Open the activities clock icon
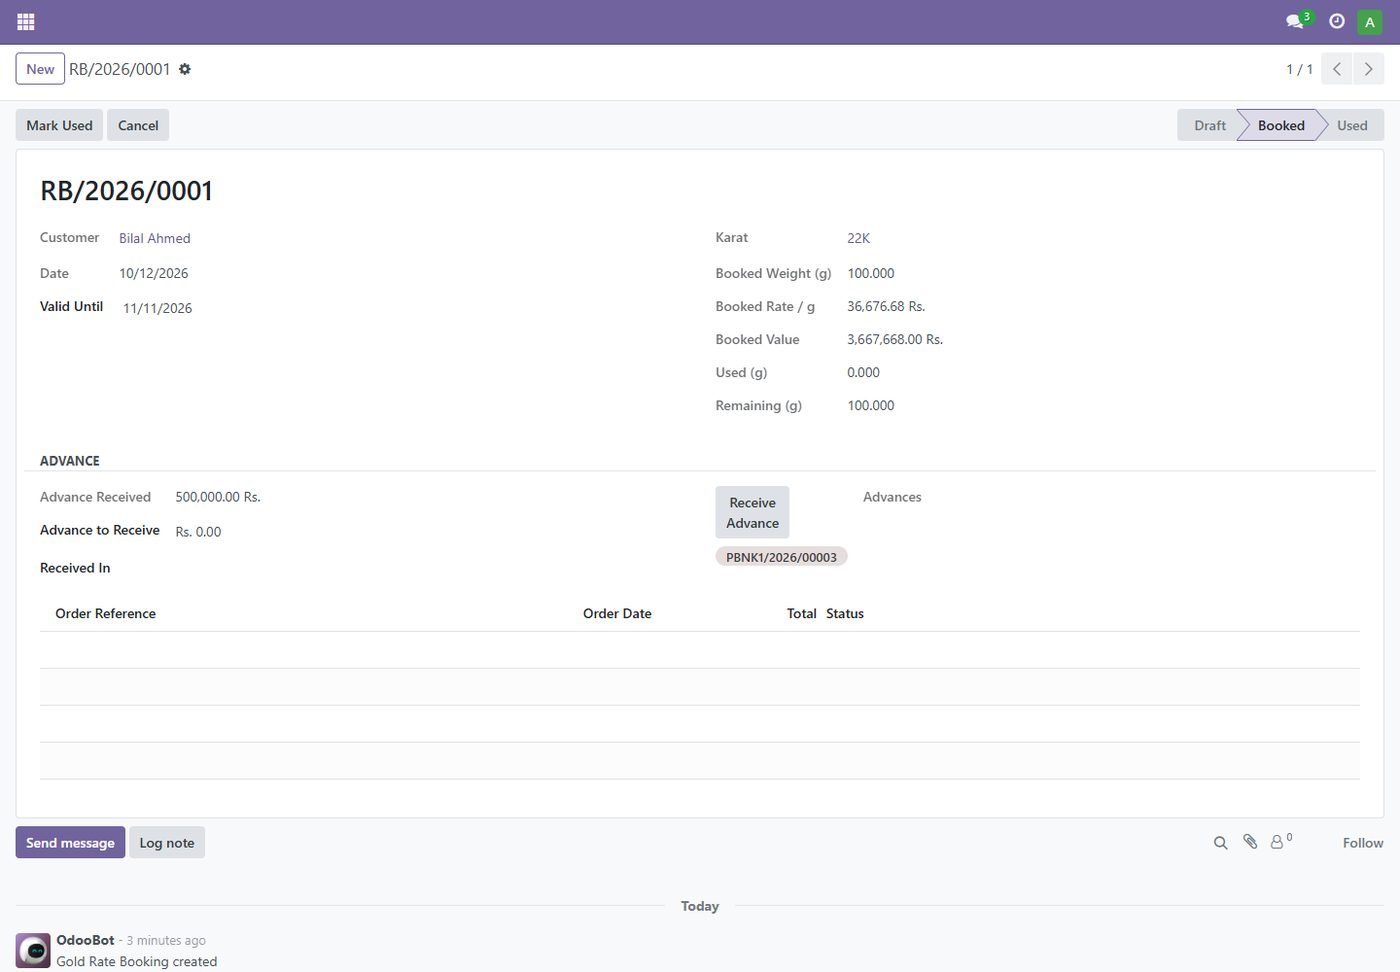The image size is (1400, 972). [x=1337, y=21]
